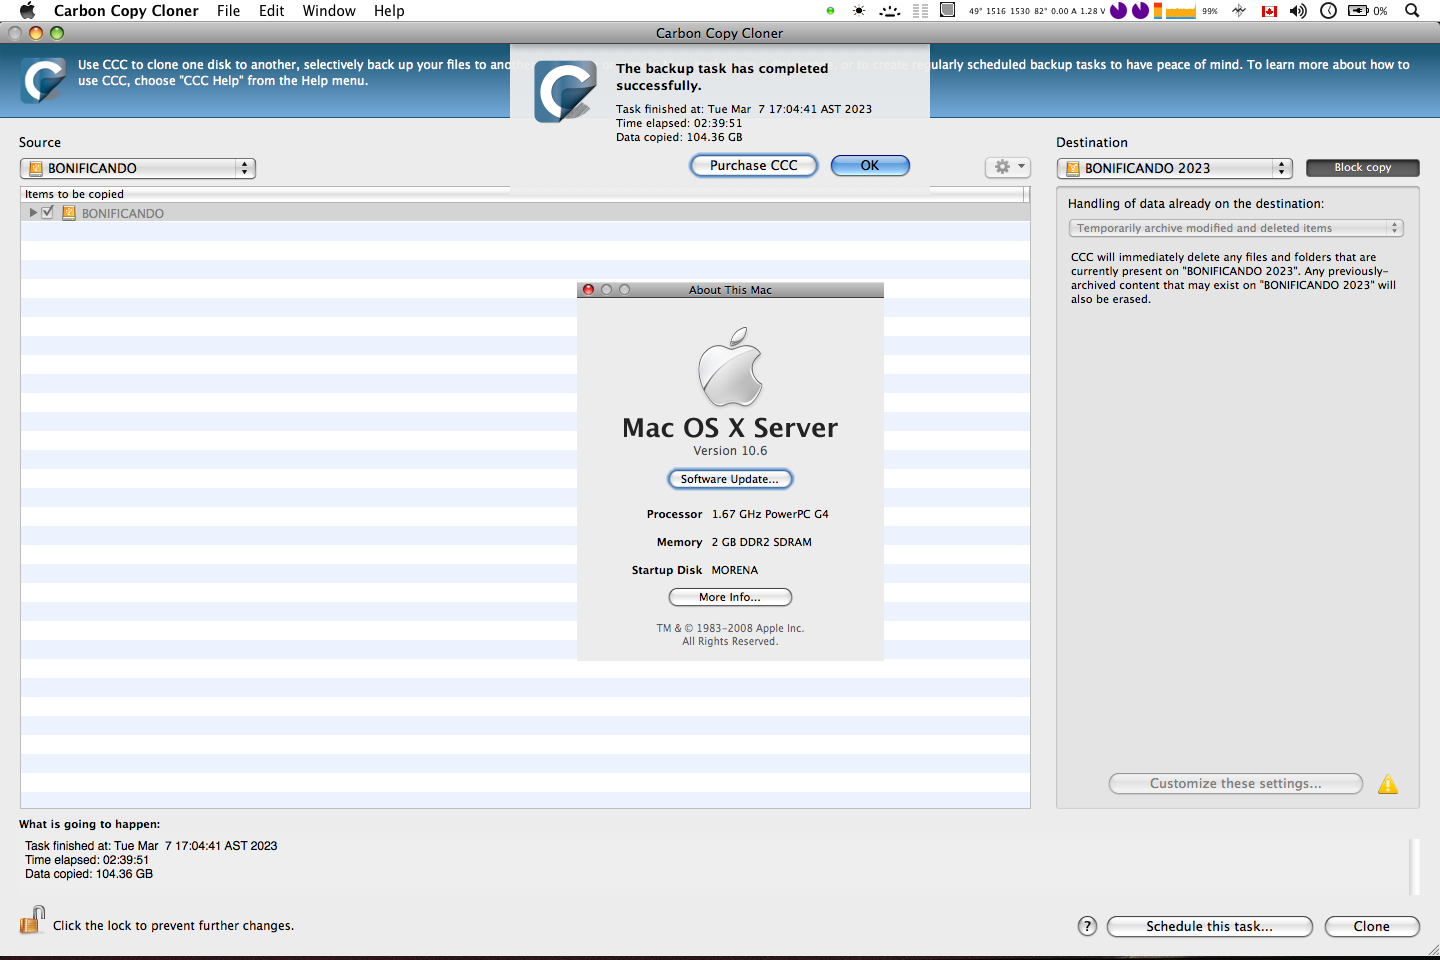Click the lock to prevent changes
This screenshot has width=1440, height=960.
pyautogui.click(x=32, y=920)
